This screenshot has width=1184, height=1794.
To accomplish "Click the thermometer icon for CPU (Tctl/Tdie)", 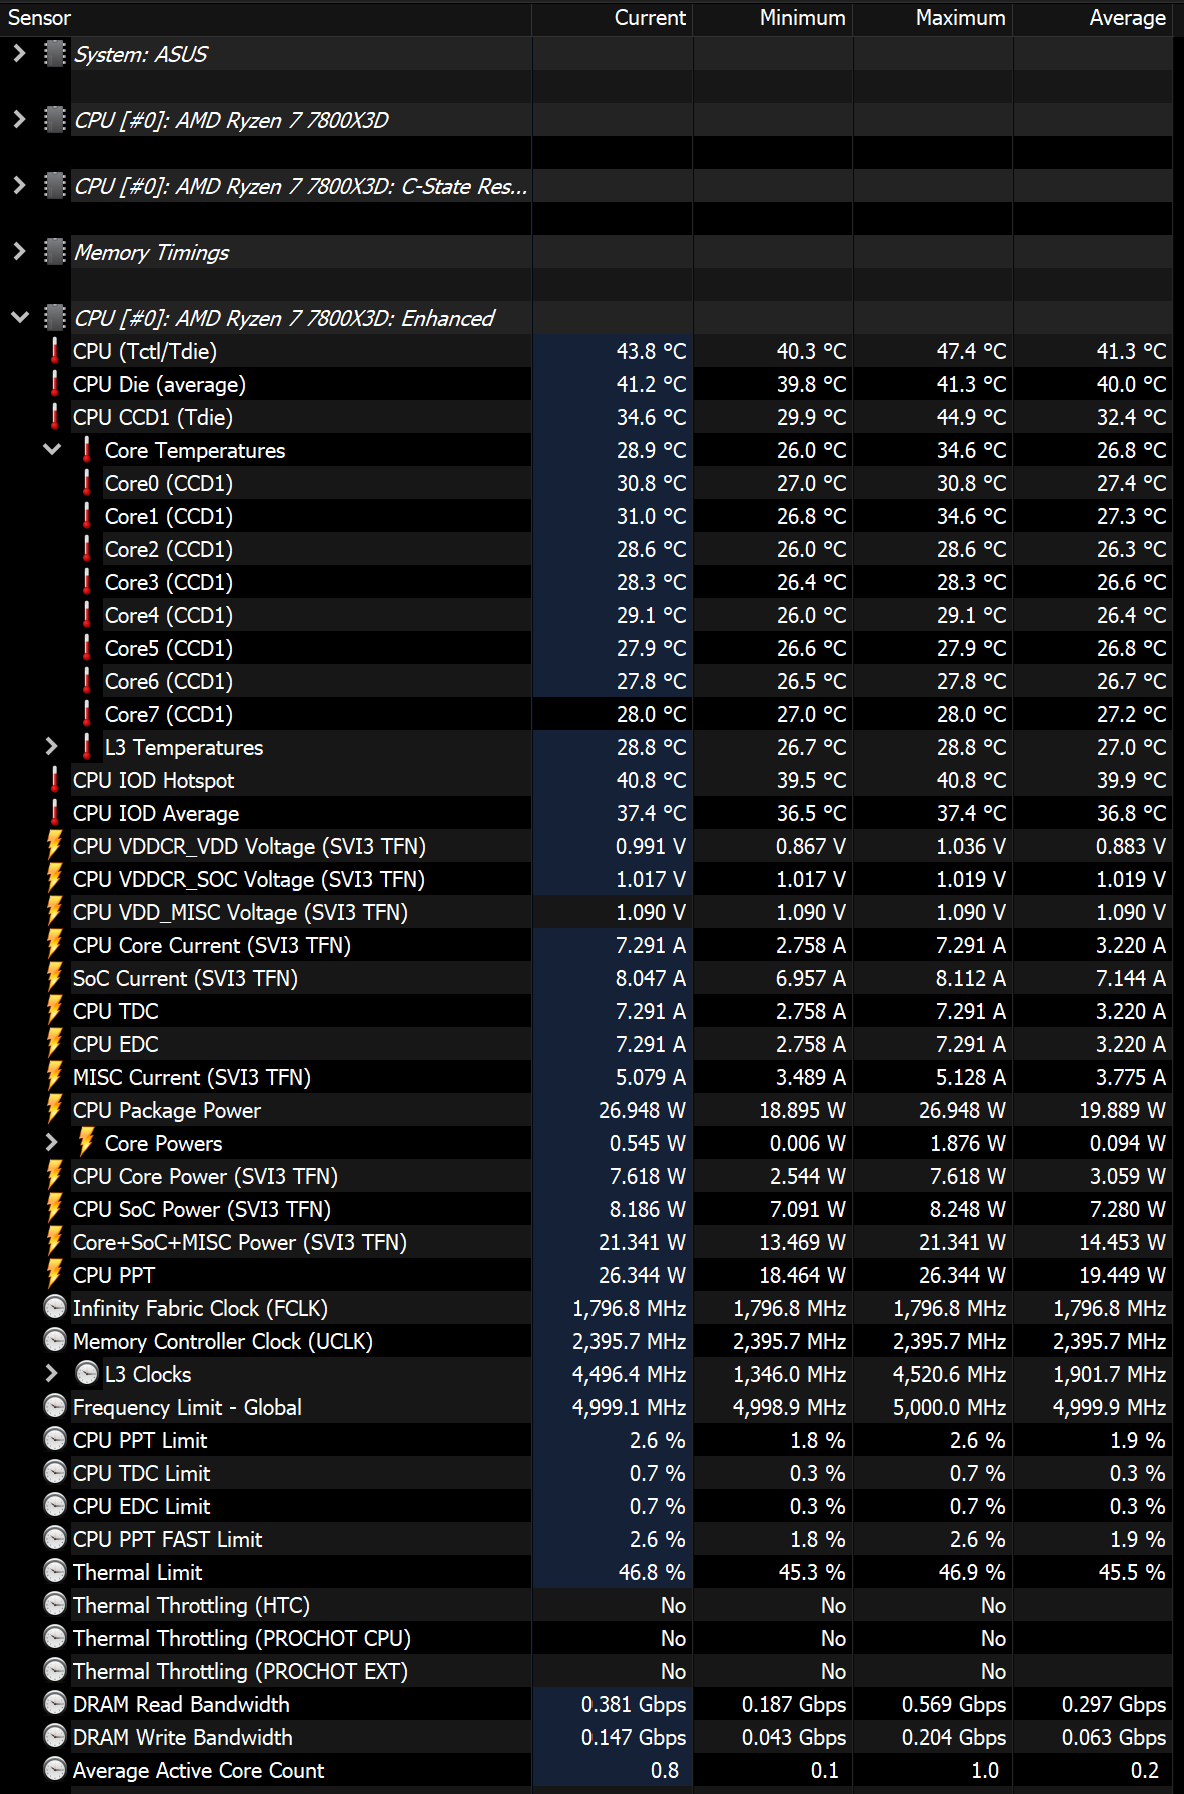I will [55, 351].
